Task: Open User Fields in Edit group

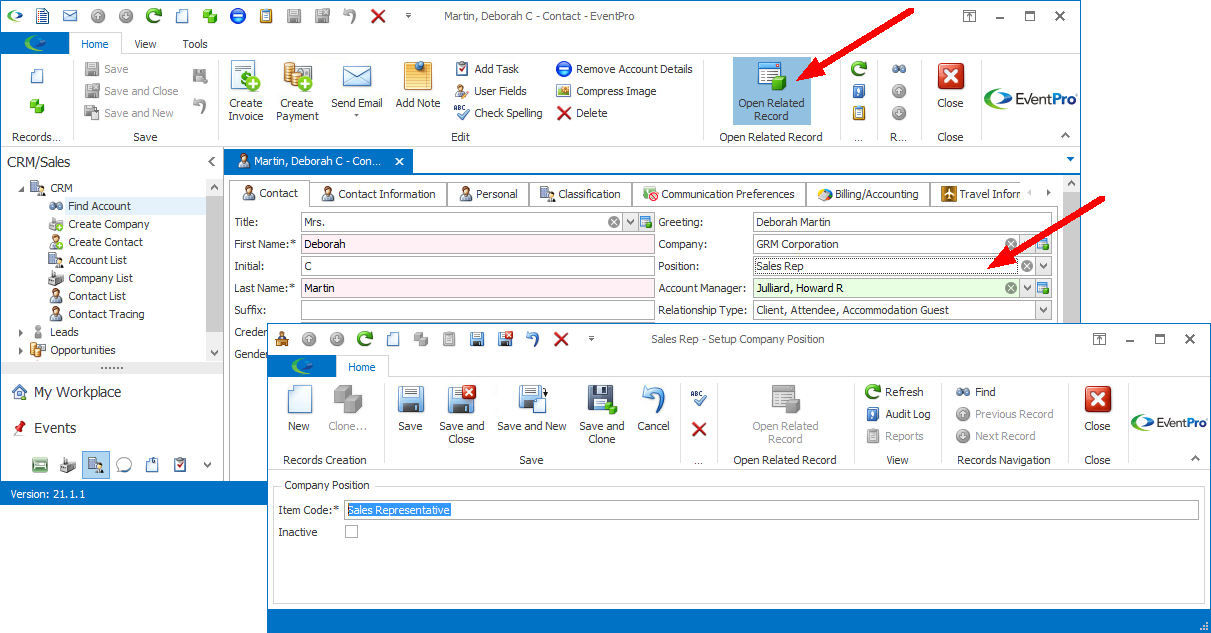Action: pos(490,91)
